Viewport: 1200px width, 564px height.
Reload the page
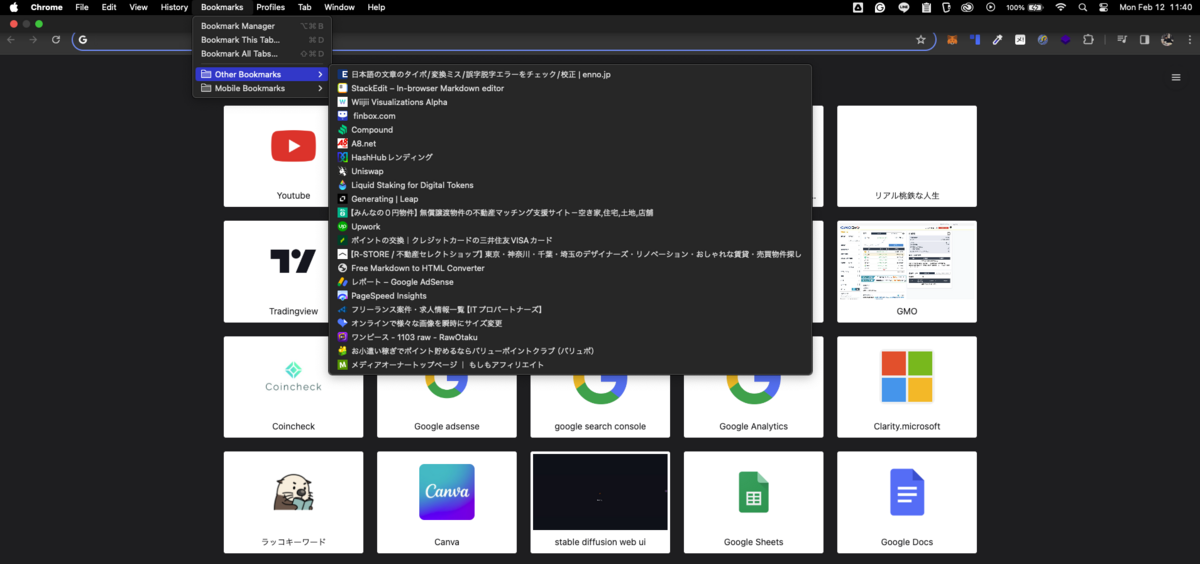tap(56, 40)
